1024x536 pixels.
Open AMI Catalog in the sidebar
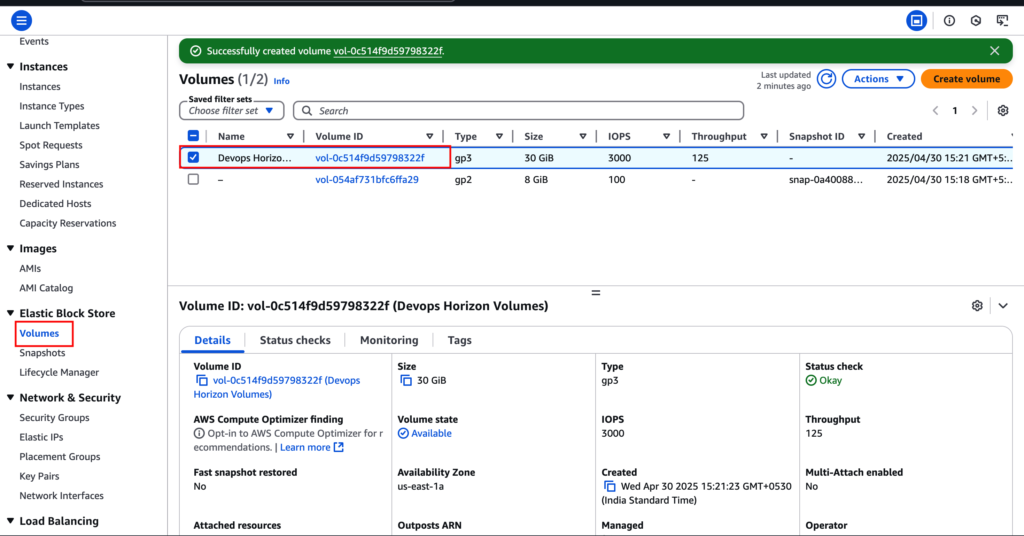[x=46, y=288]
